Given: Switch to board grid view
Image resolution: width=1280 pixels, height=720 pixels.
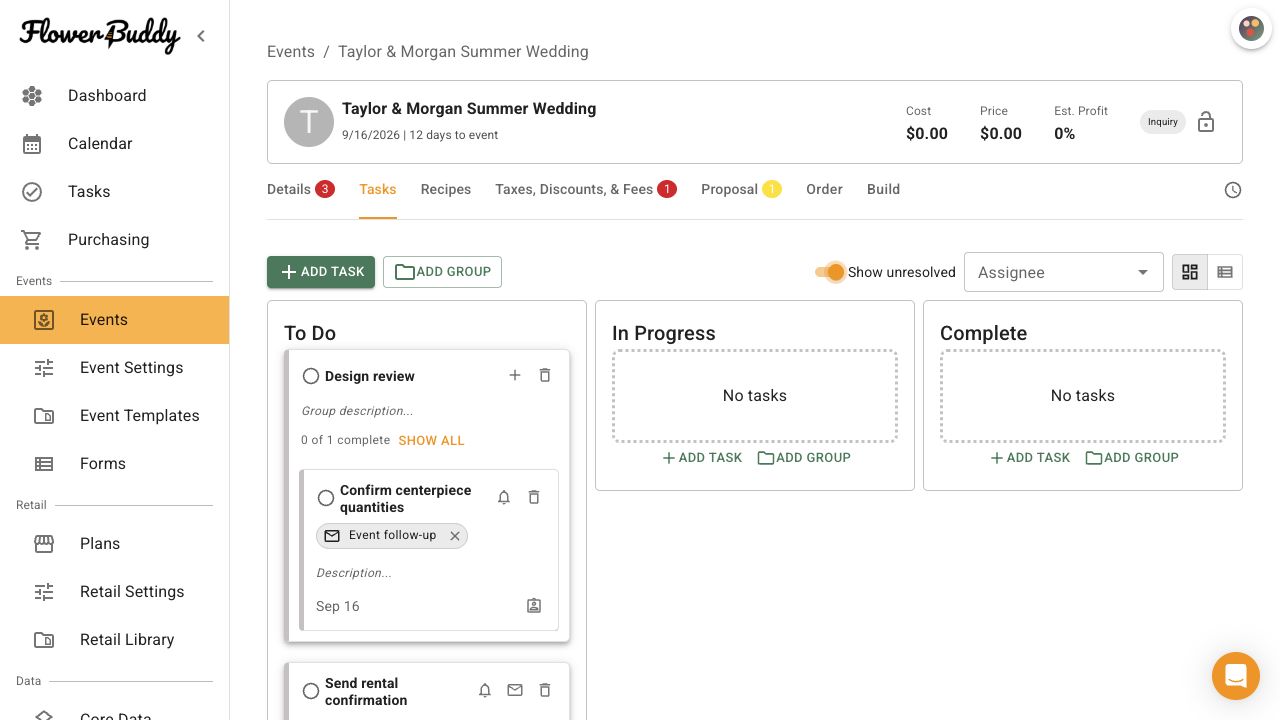Looking at the screenshot, I should click(1190, 272).
